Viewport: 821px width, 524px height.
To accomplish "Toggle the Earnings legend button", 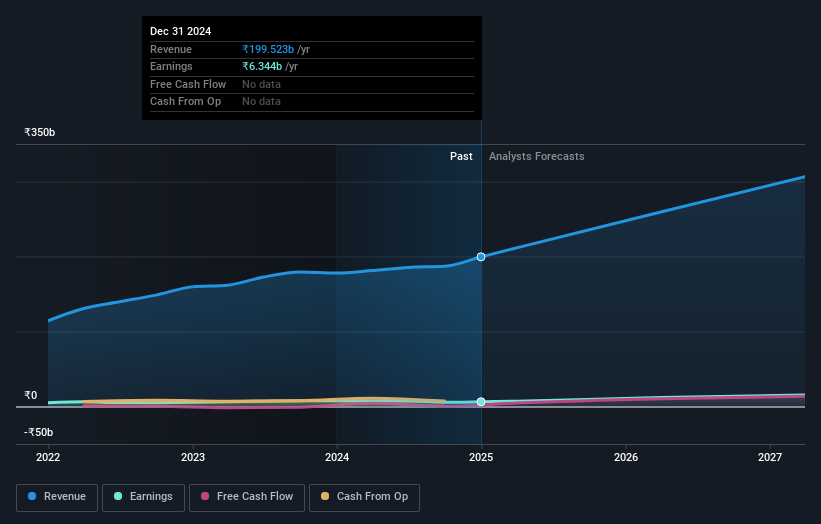I will click(x=143, y=497).
